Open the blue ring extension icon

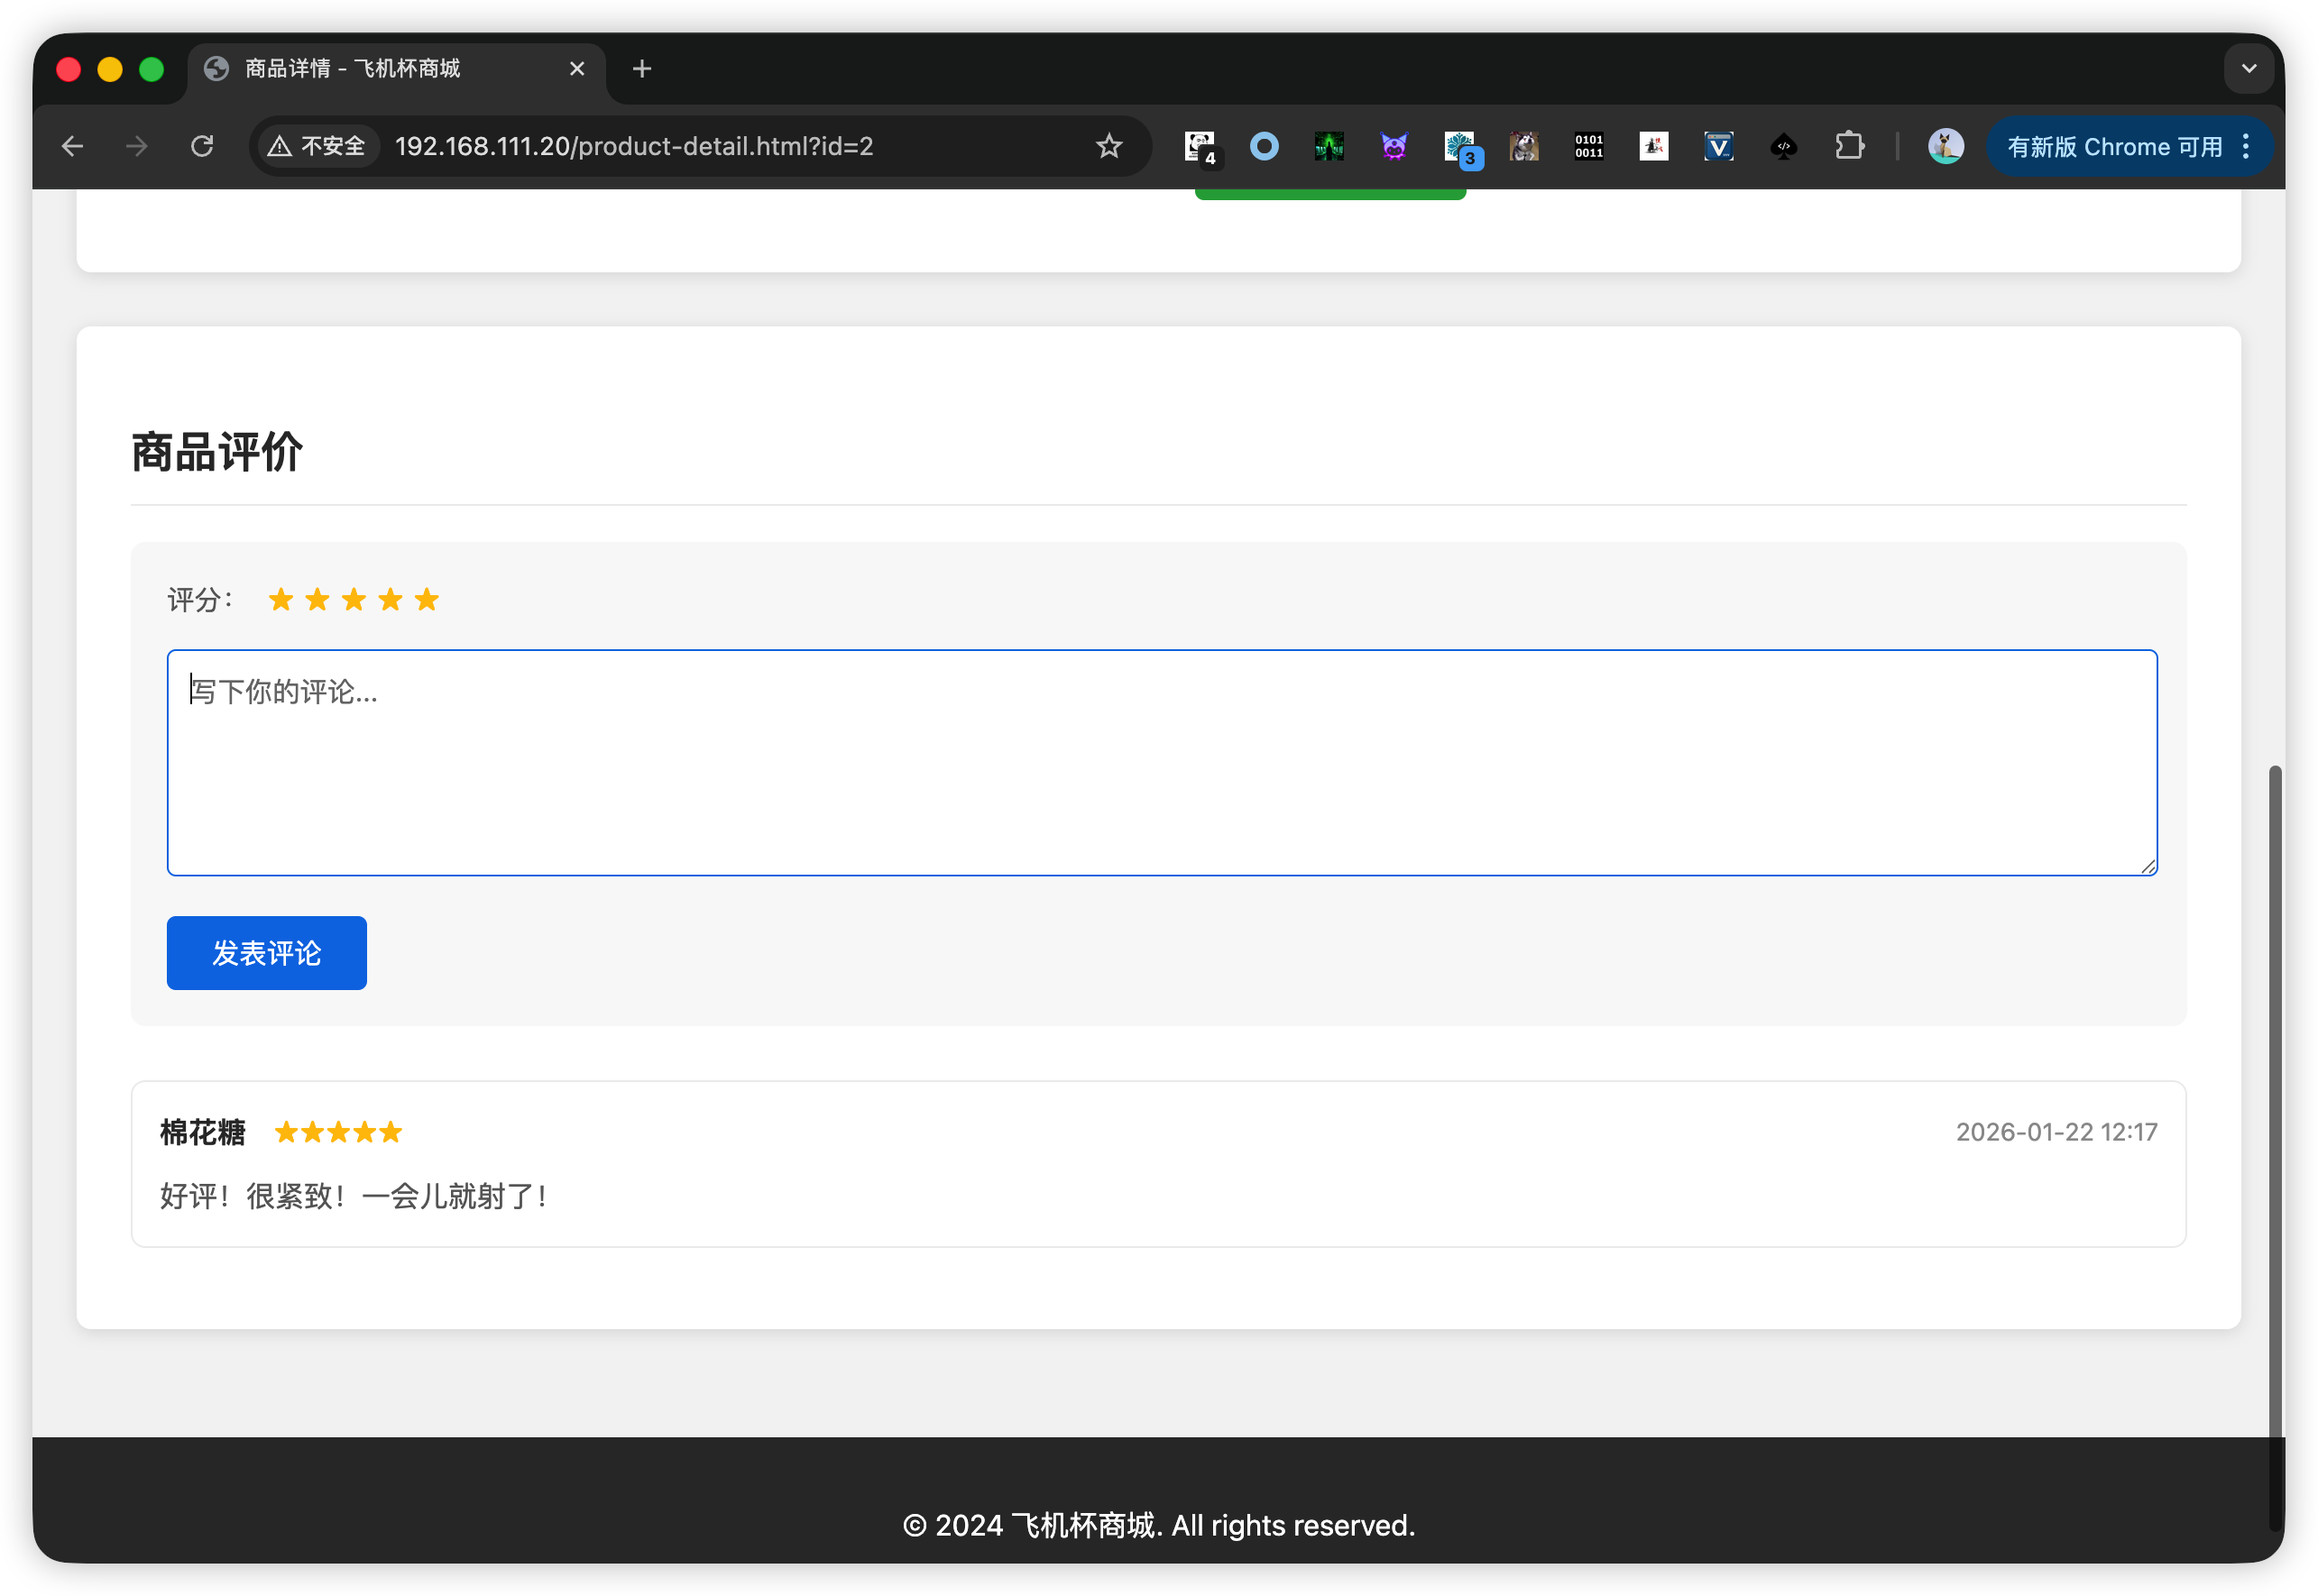coord(1264,147)
